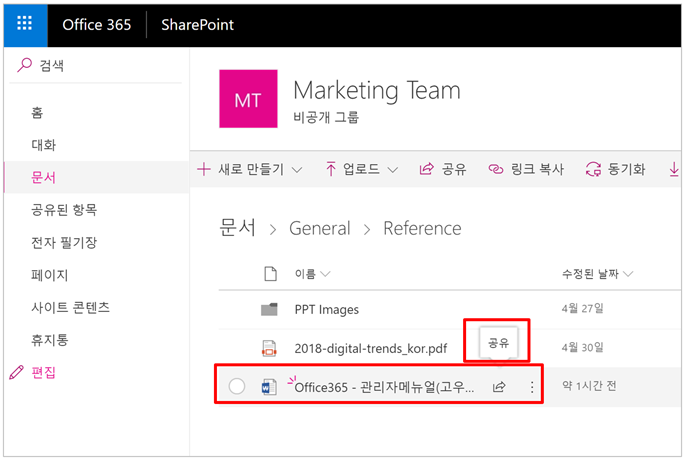
Task: Open 휴지통 in the left navigation
Action: 49,340
